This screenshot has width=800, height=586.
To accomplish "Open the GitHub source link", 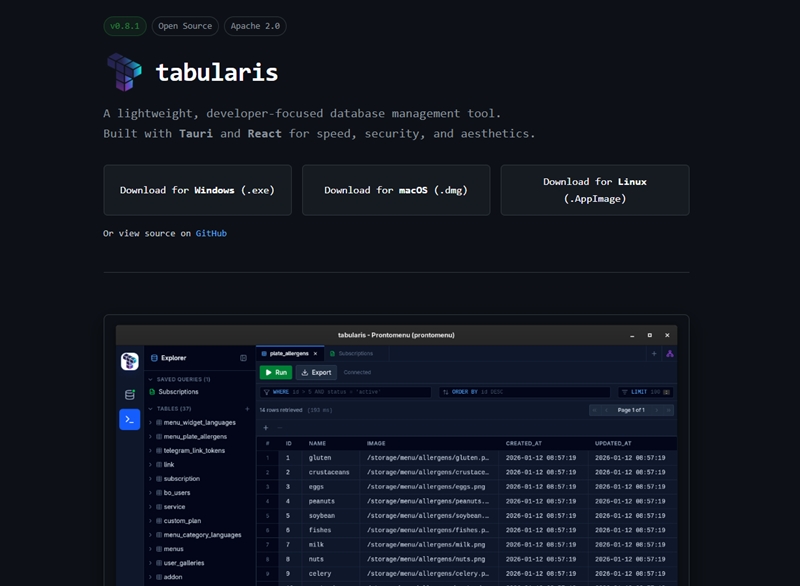I will [211, 233].
